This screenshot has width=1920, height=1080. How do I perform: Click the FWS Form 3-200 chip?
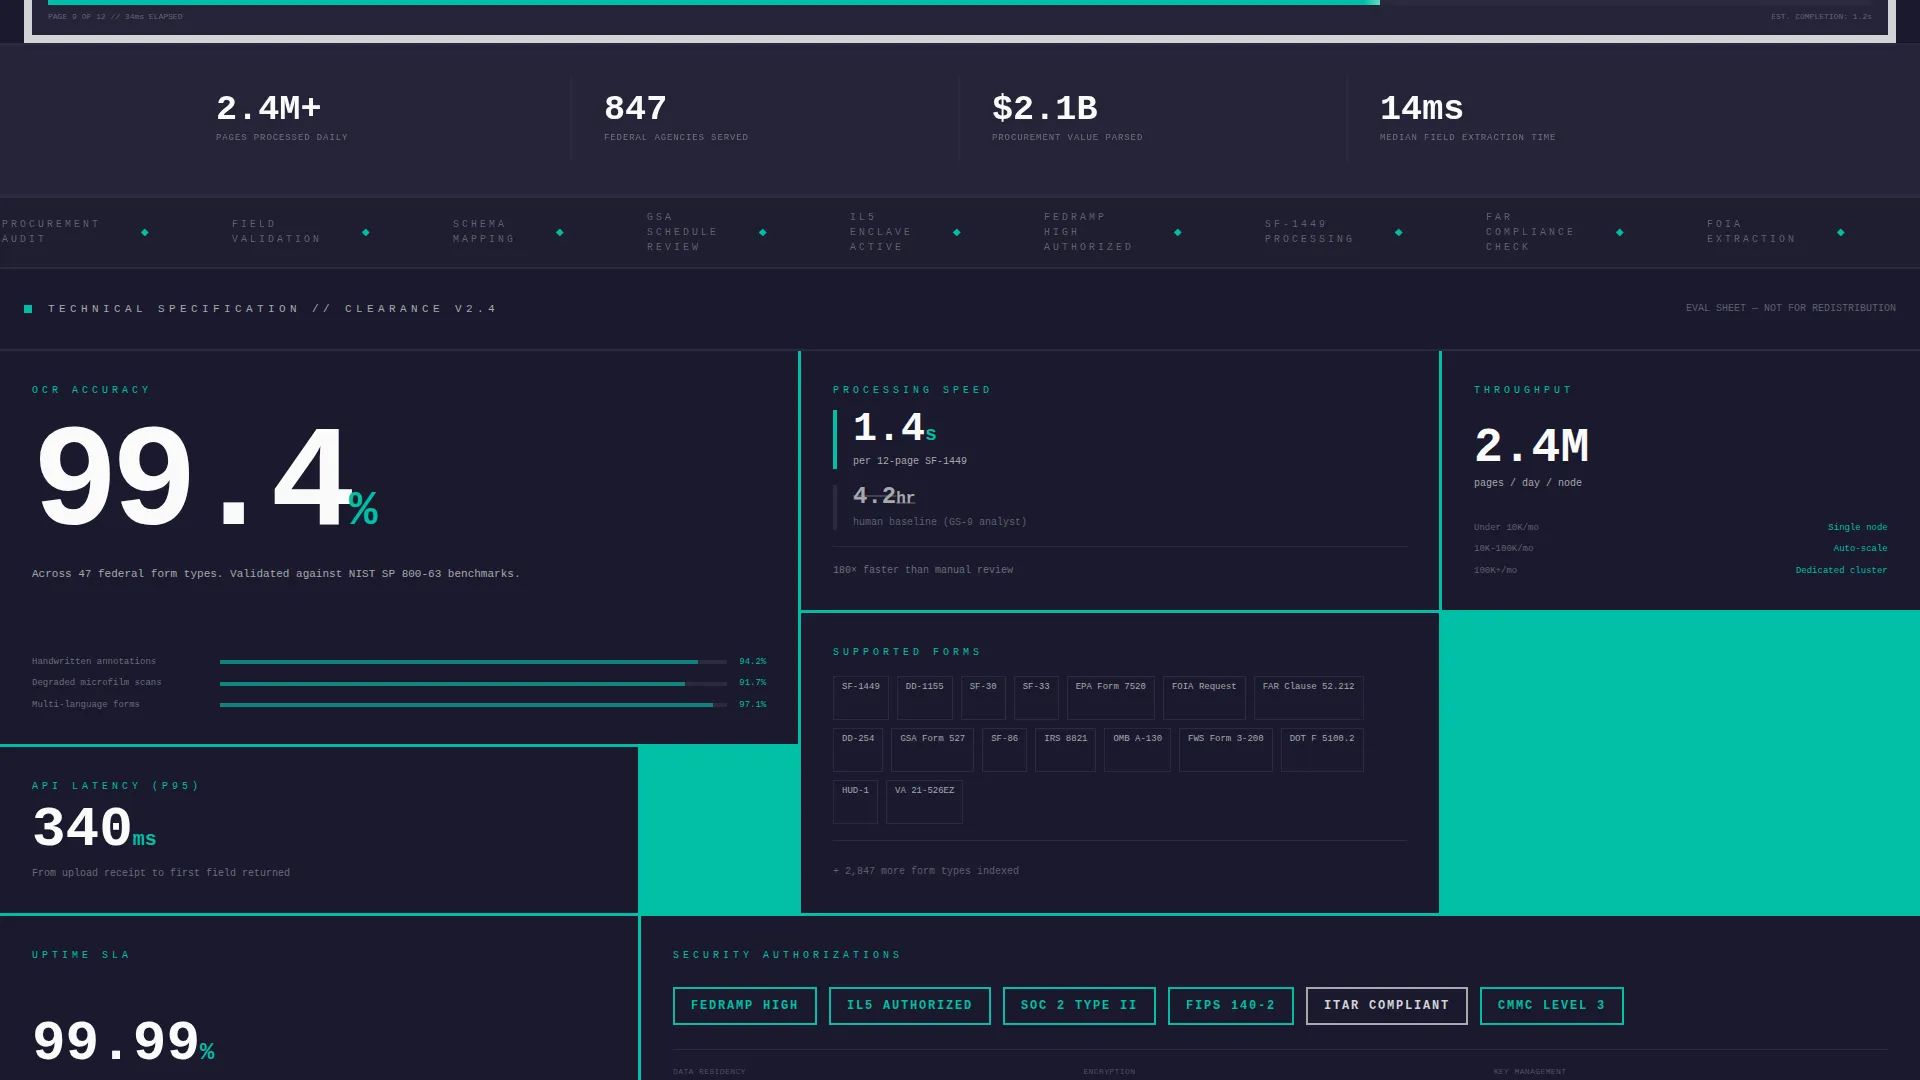click(1225, 749)
